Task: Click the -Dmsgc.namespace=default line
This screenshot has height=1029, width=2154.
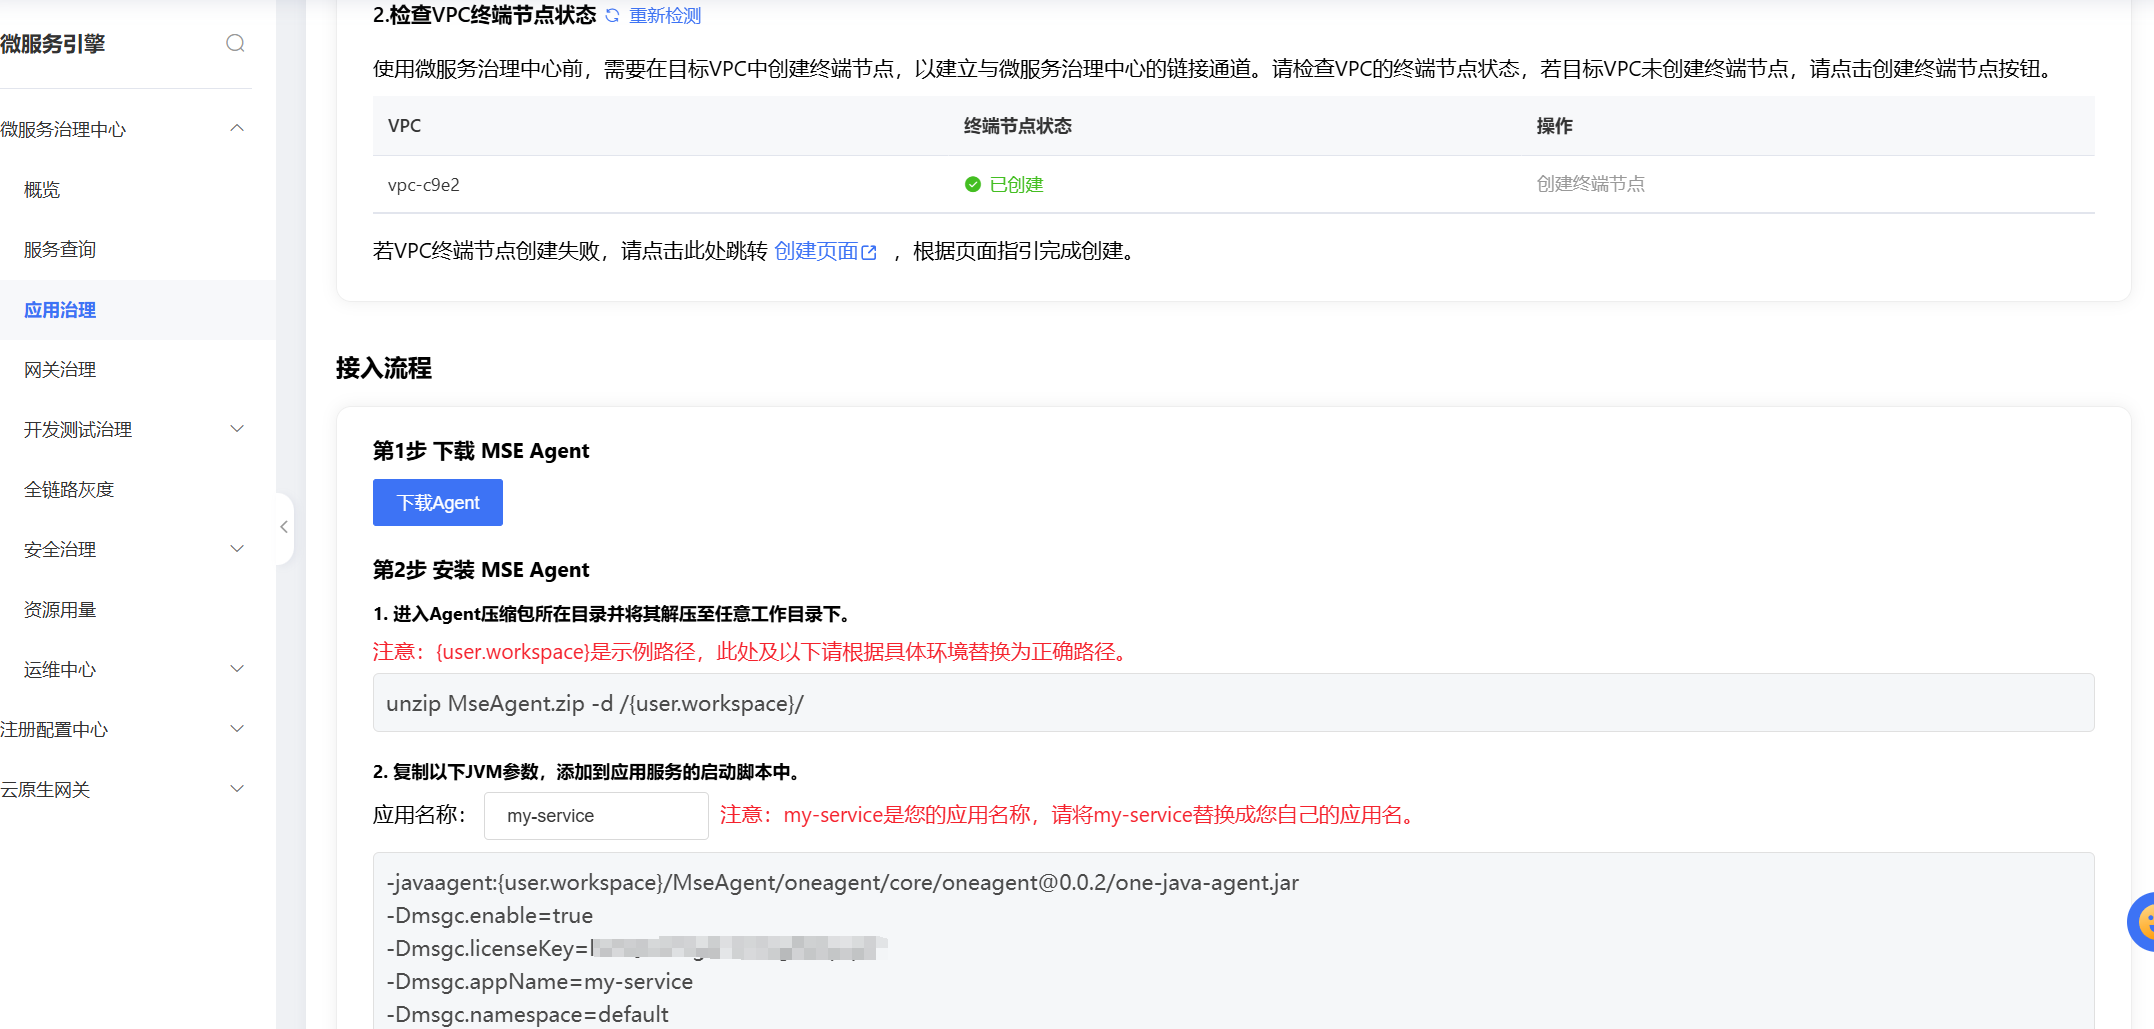Action: [528, 1015]
